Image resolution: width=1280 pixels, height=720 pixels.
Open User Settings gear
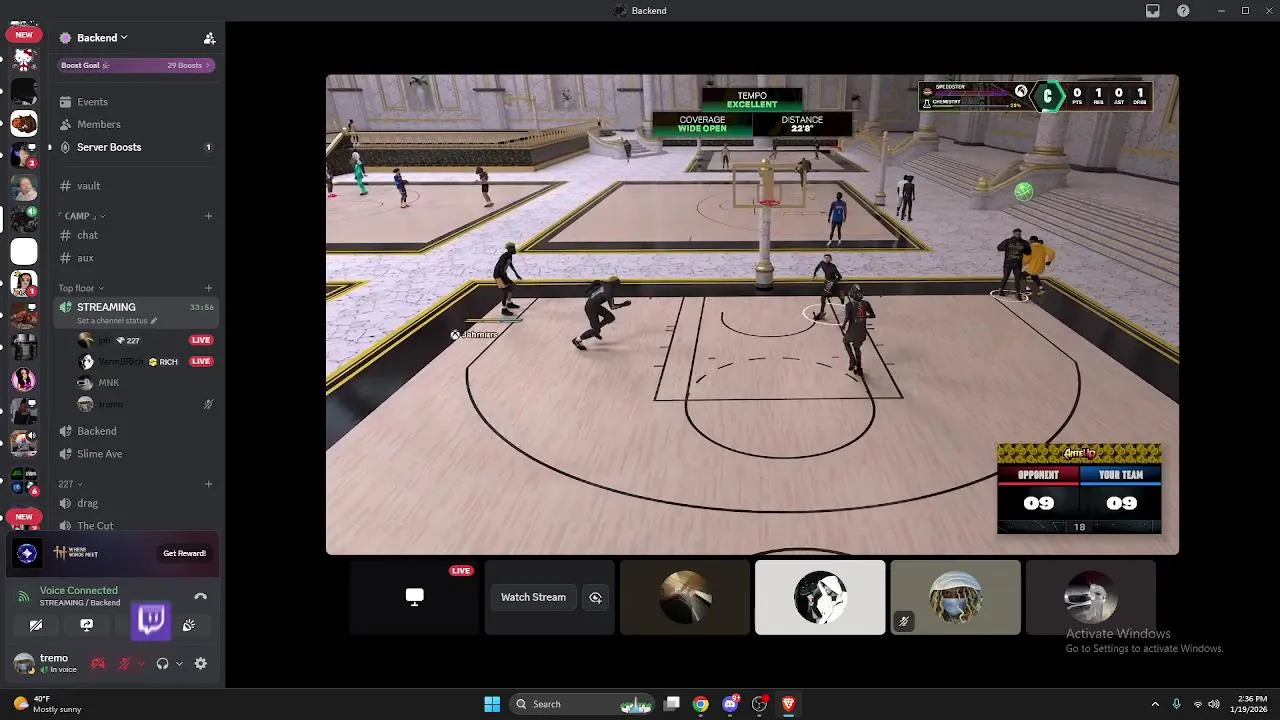(200, 664)
